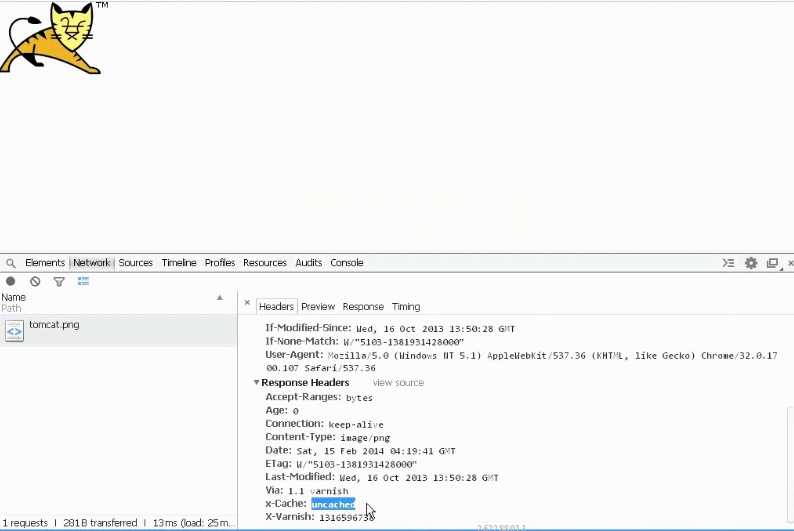
Task: Show the console drawer icon
Action: coord(728,263)
